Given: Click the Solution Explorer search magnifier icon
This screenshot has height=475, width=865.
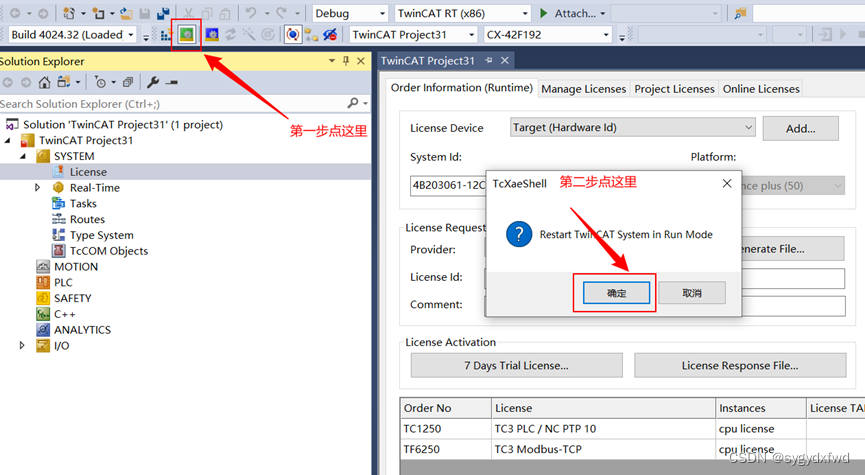Looking at the screenshot, I should 353,103.
